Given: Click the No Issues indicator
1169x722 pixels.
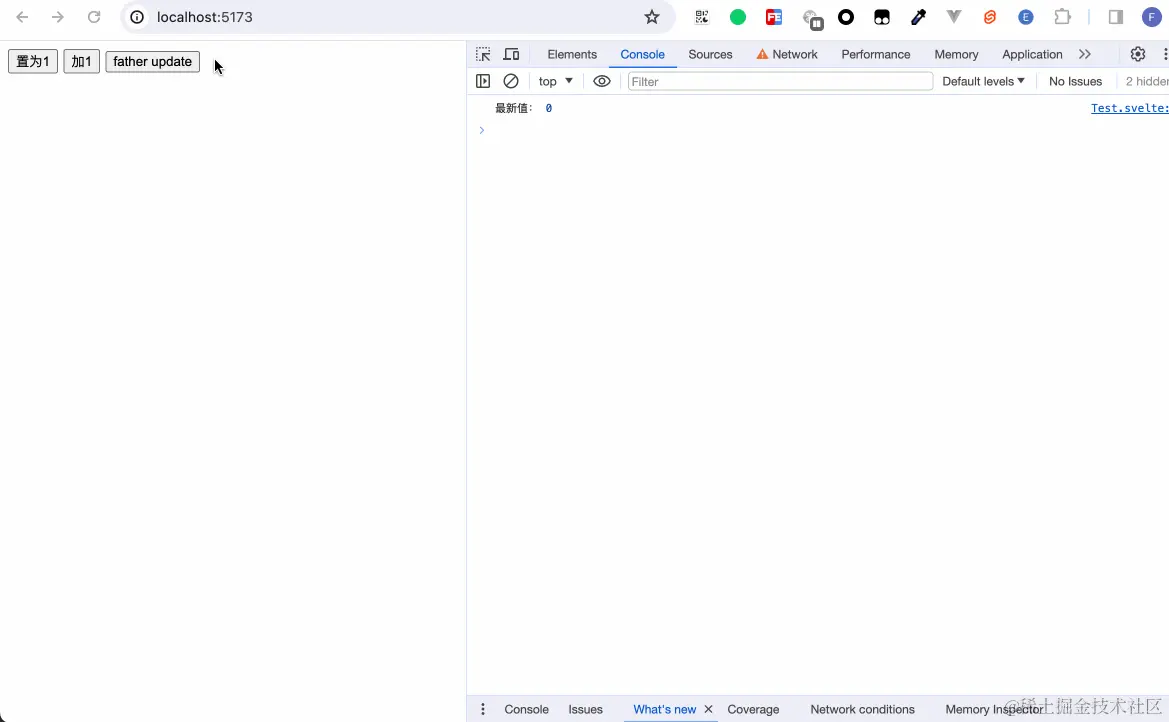Looking at the screenshot, I should 1075,81.
